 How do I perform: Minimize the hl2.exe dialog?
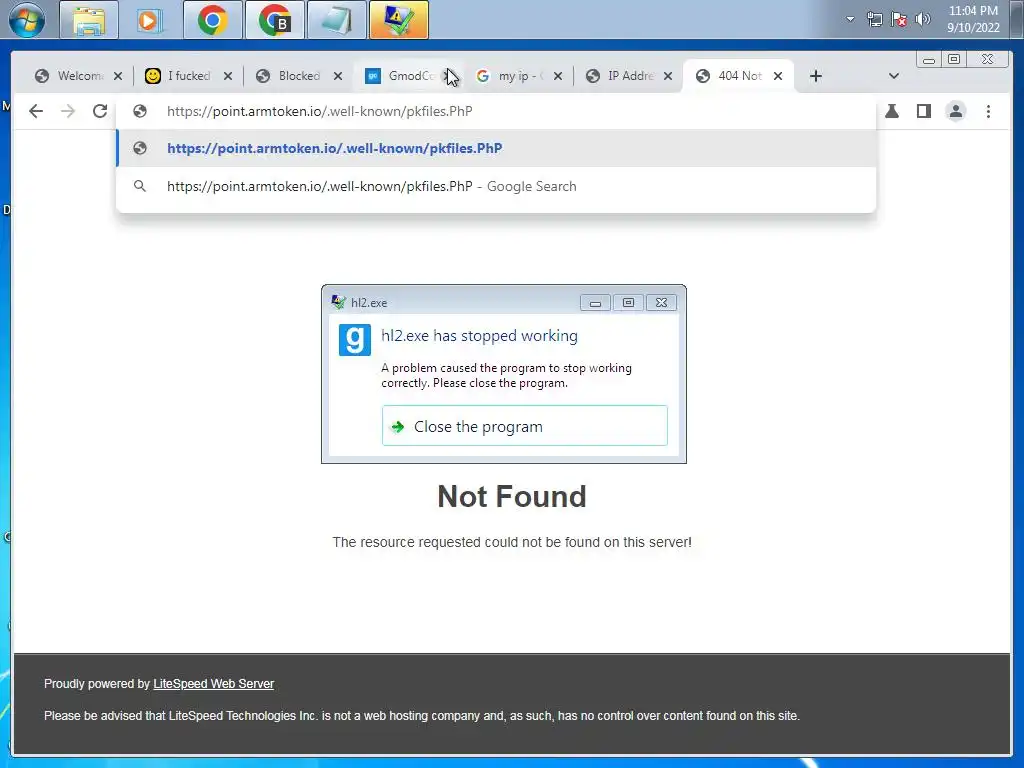pos(595,302)
